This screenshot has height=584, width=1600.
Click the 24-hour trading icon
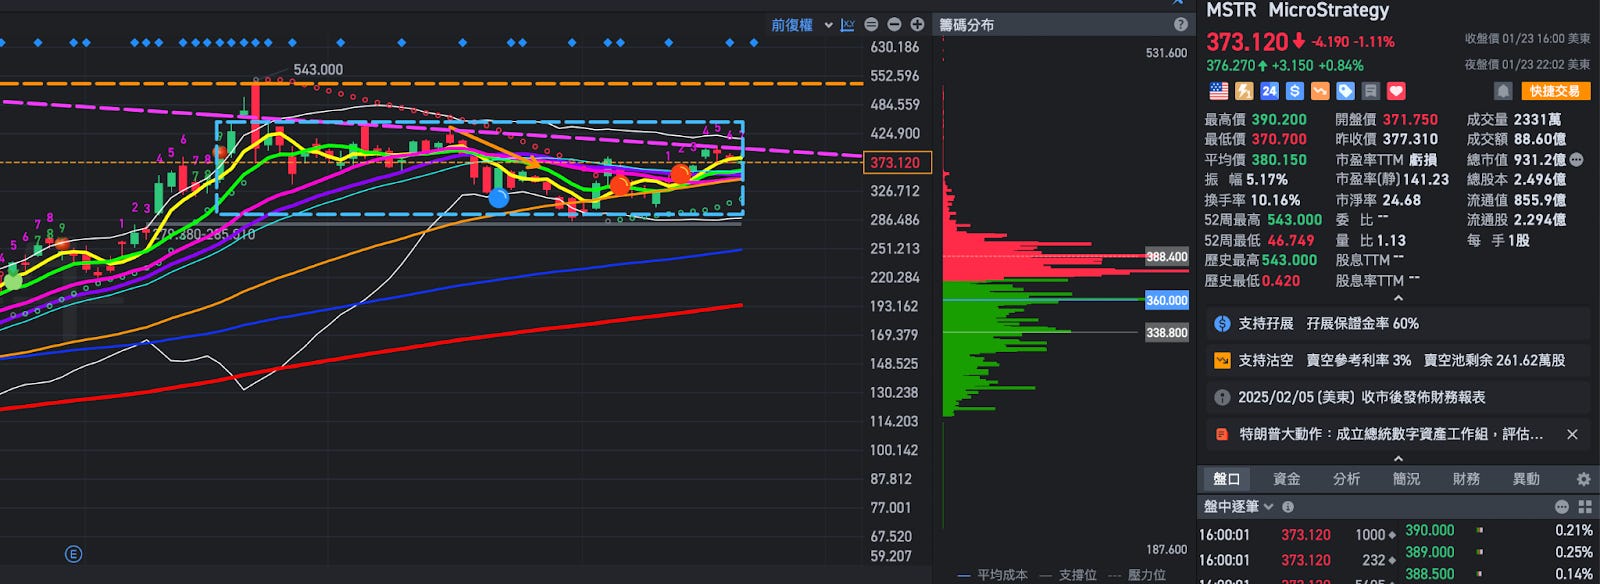[1269, 91]
